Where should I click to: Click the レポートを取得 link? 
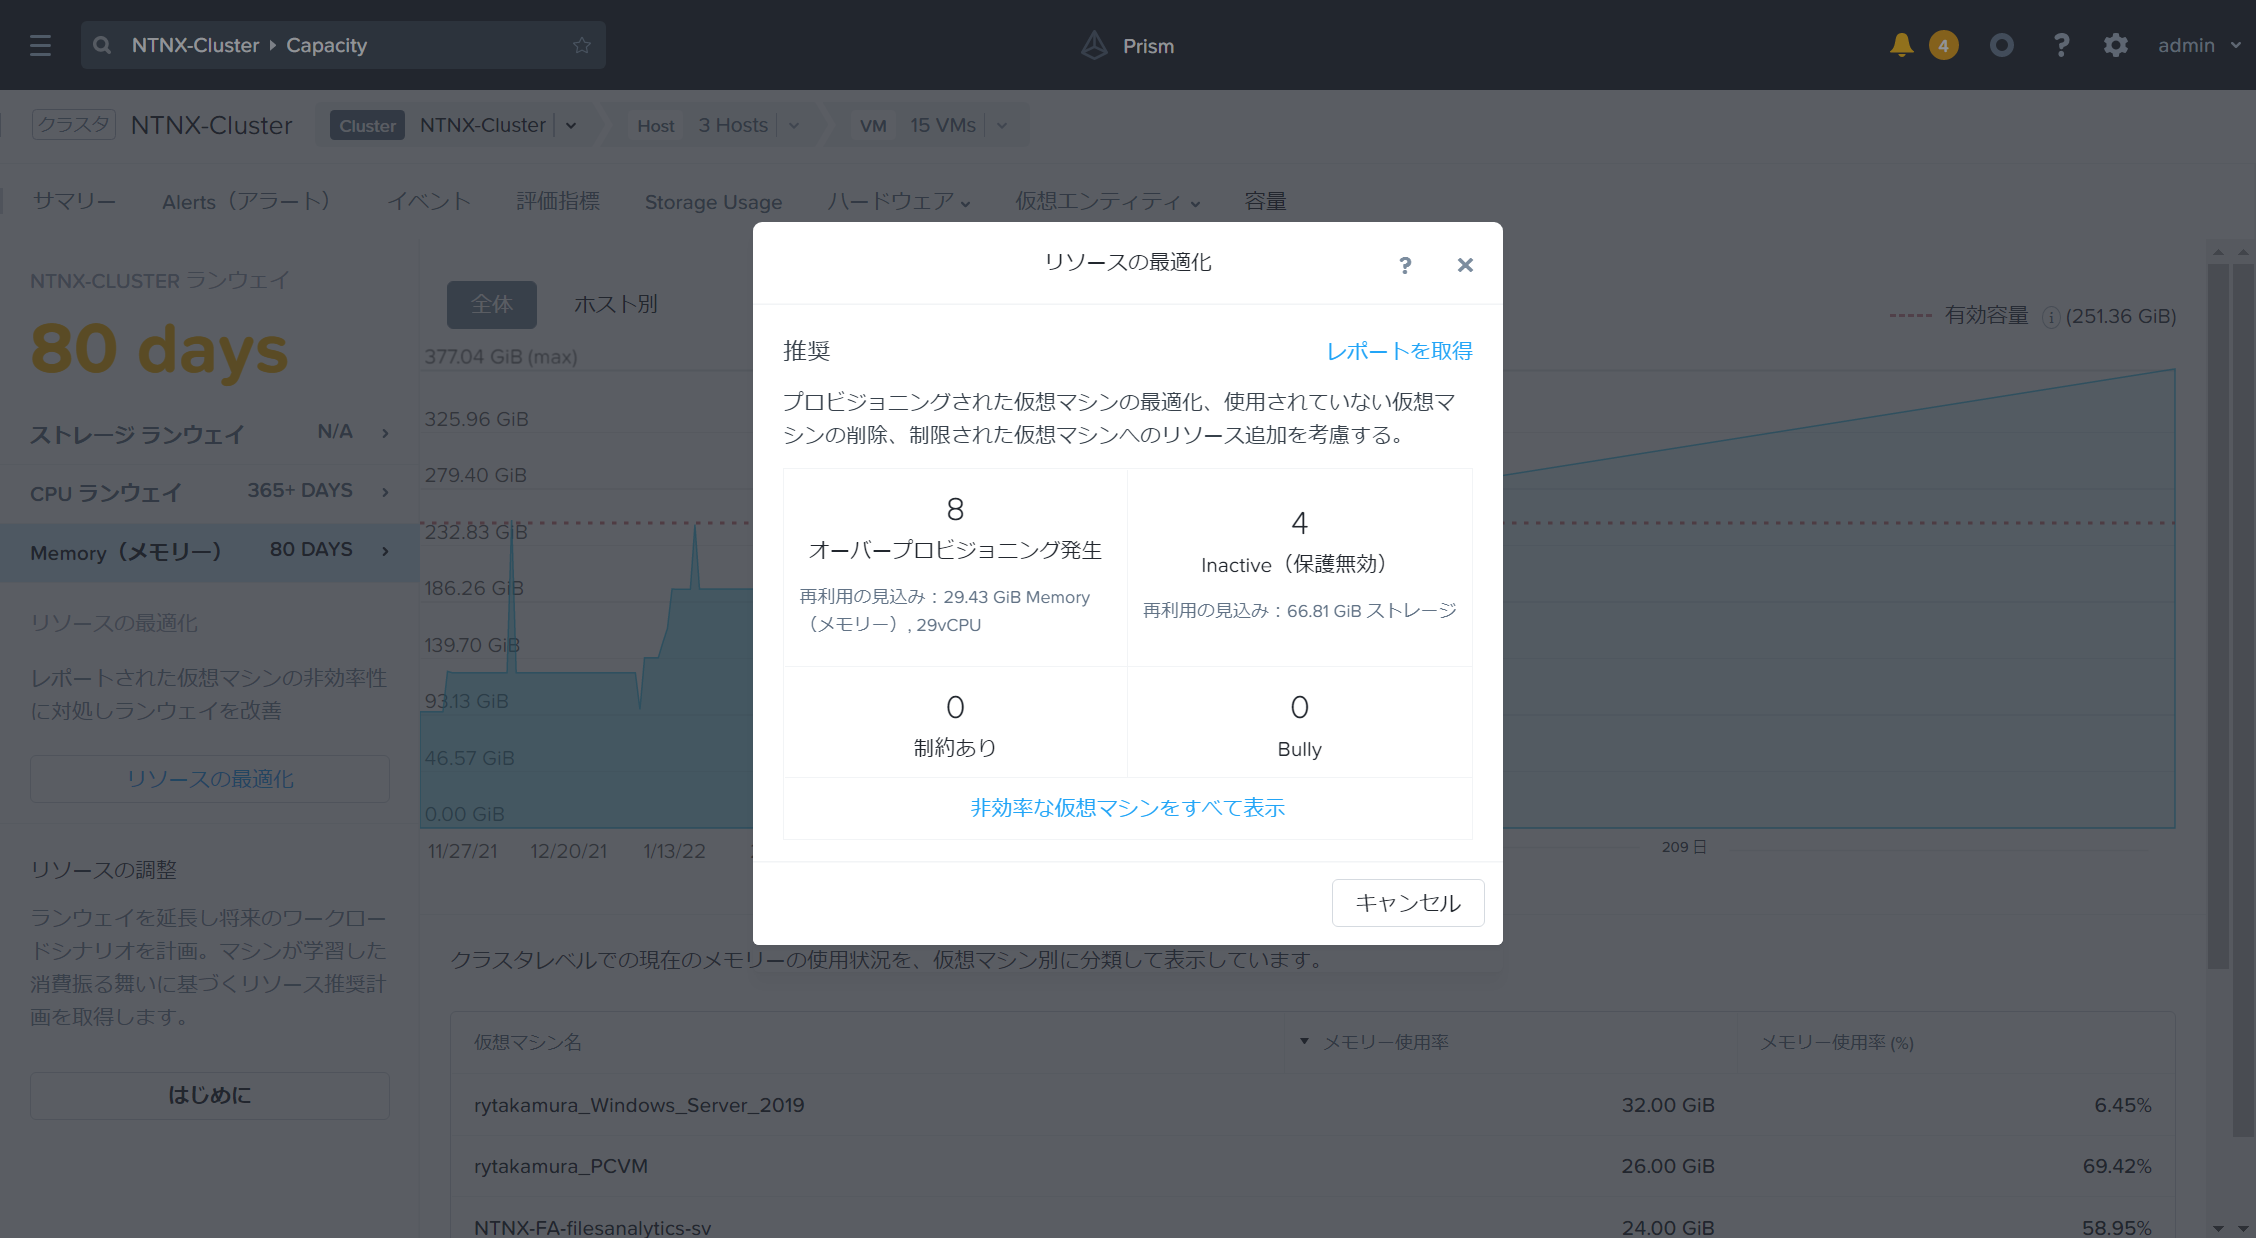click(1398, 351)
